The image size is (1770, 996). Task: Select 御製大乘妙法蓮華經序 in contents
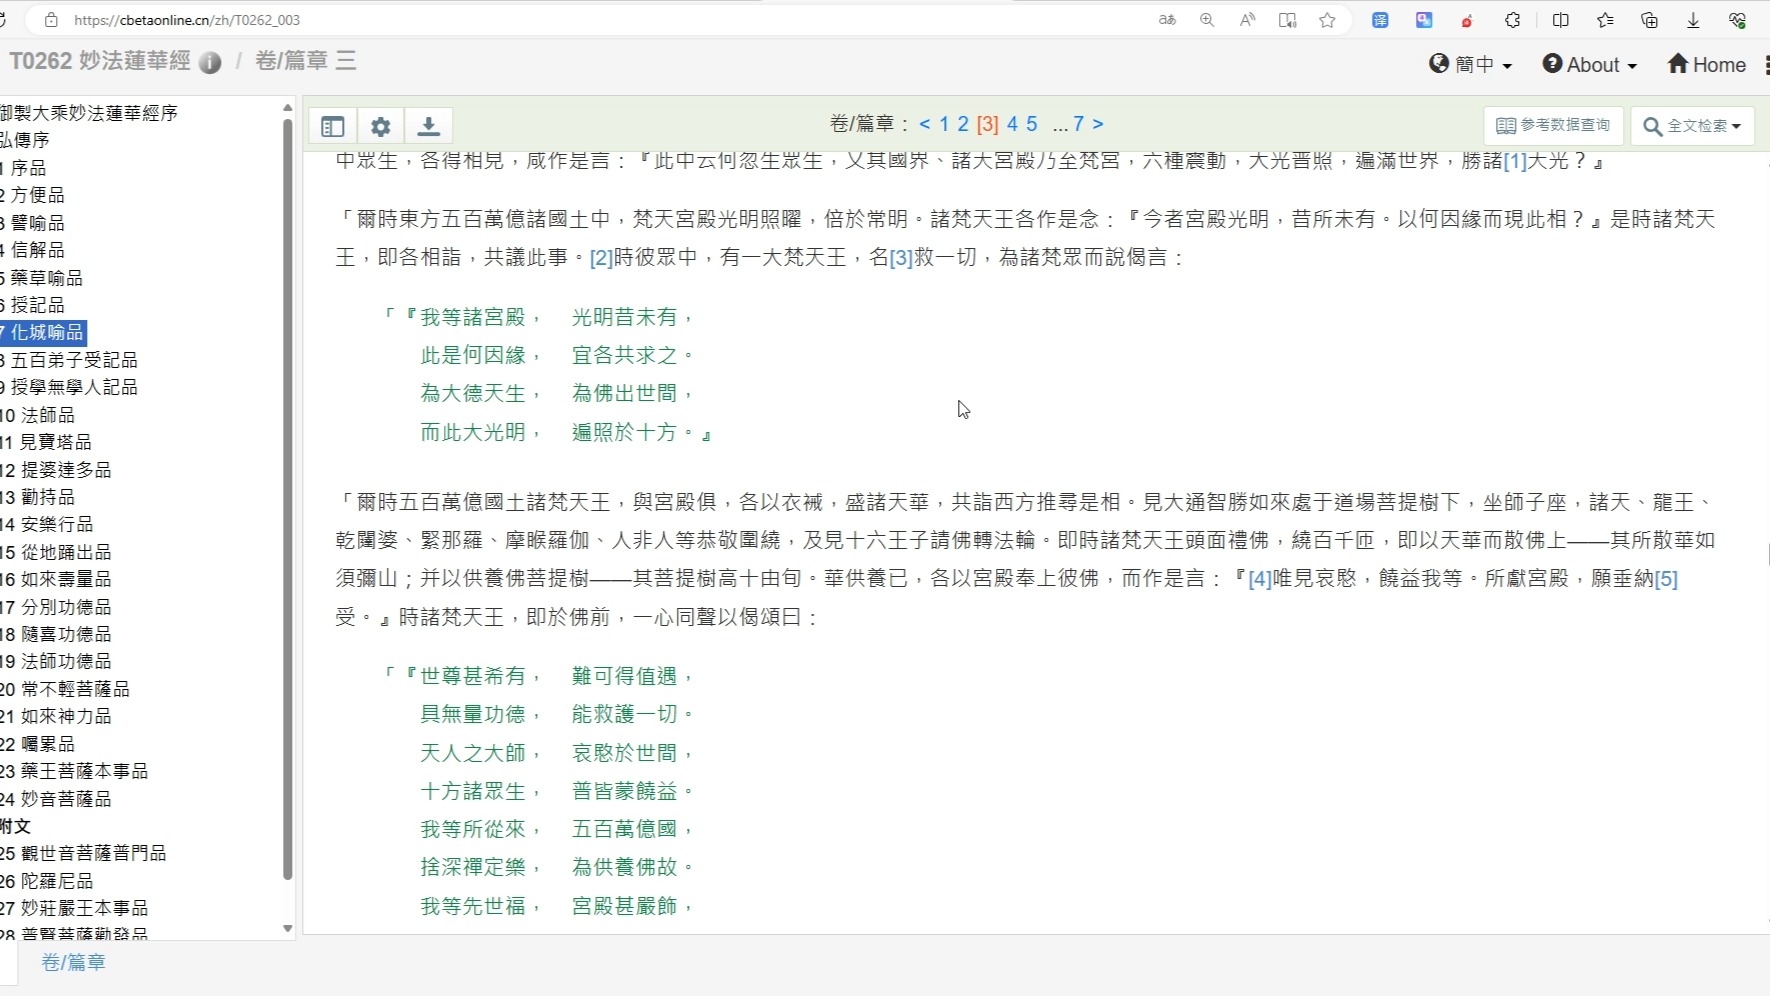point(88,113)
